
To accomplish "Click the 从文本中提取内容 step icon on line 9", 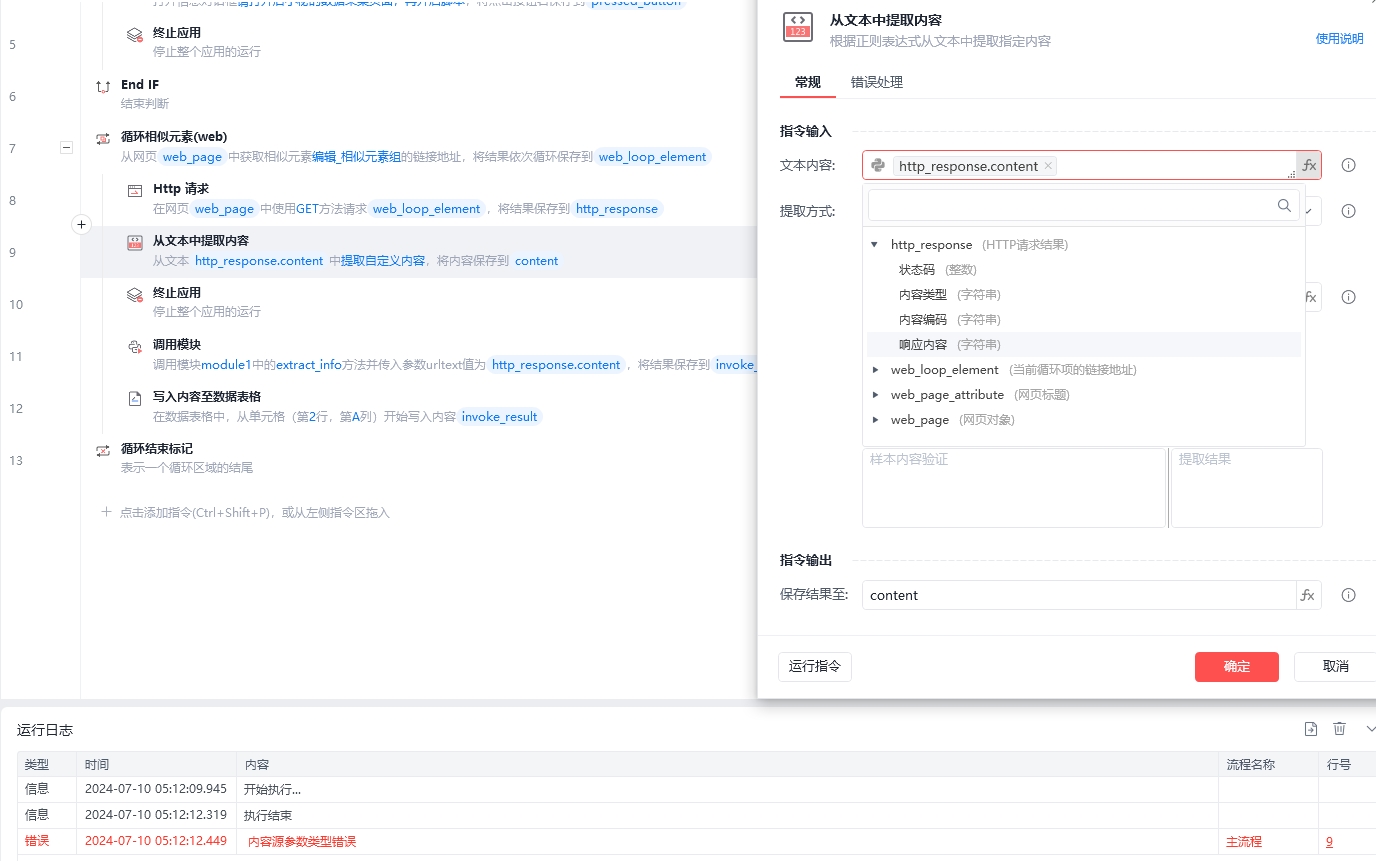I will [135, 243].
